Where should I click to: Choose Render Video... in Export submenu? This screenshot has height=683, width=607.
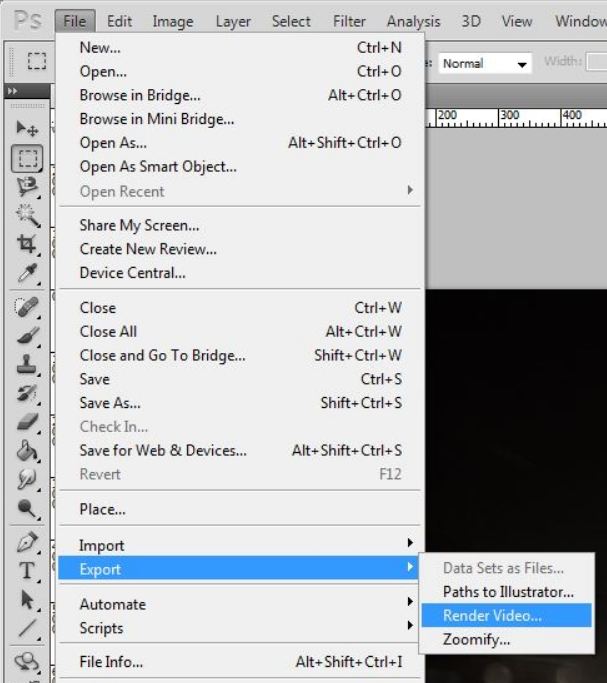[506, 615]
